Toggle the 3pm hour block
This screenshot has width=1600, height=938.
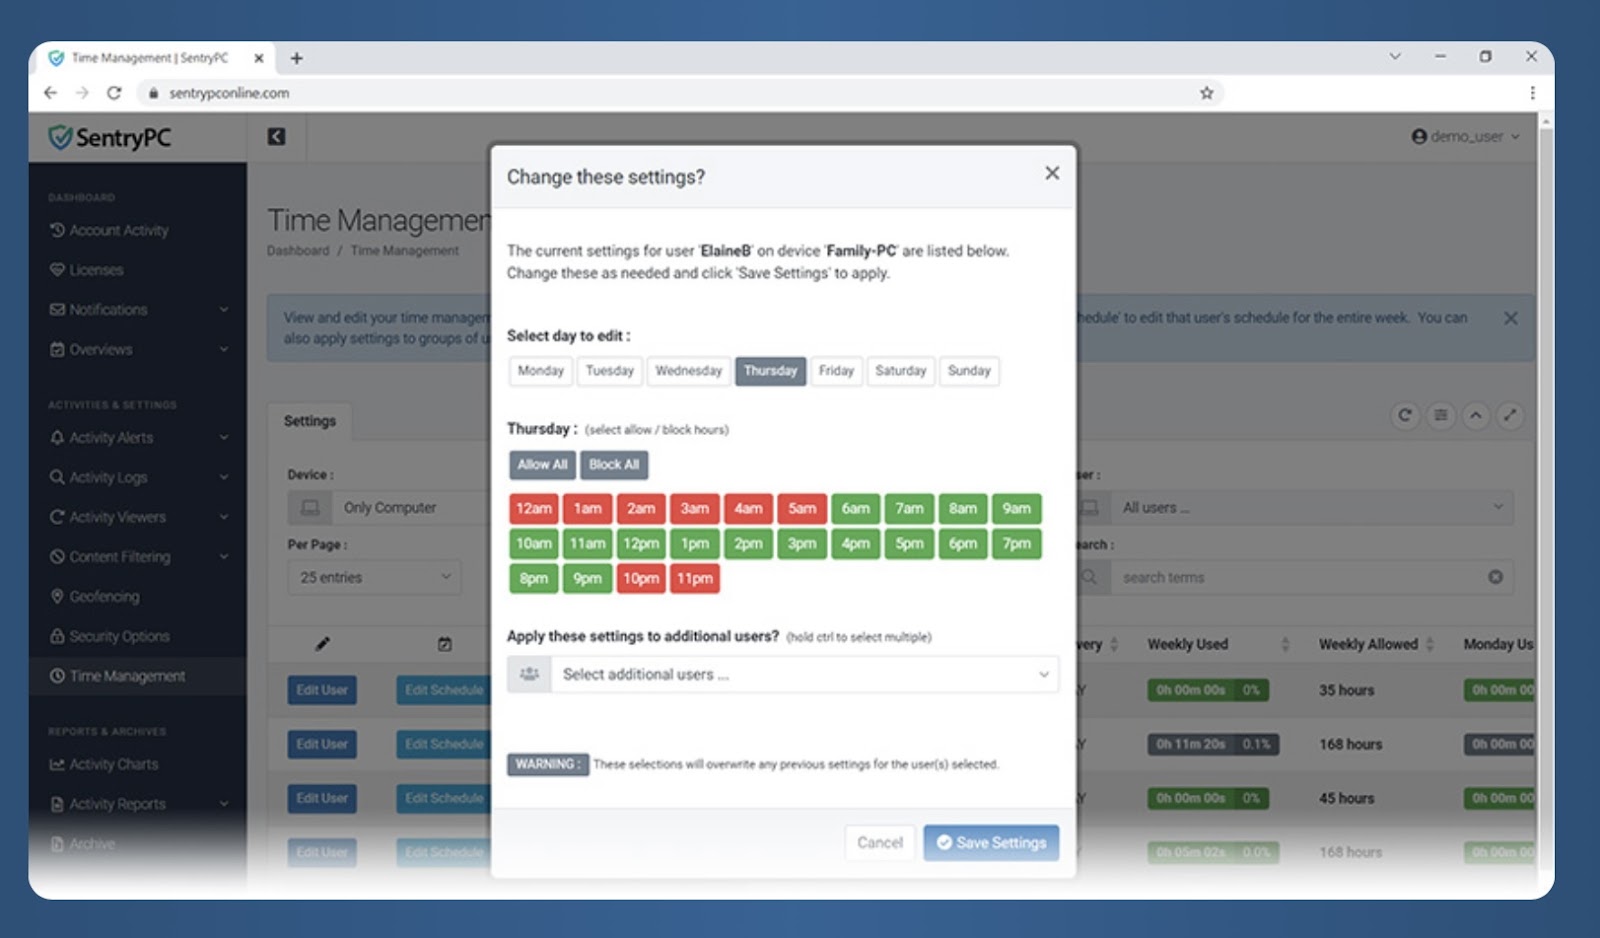(x=802, y=544)
